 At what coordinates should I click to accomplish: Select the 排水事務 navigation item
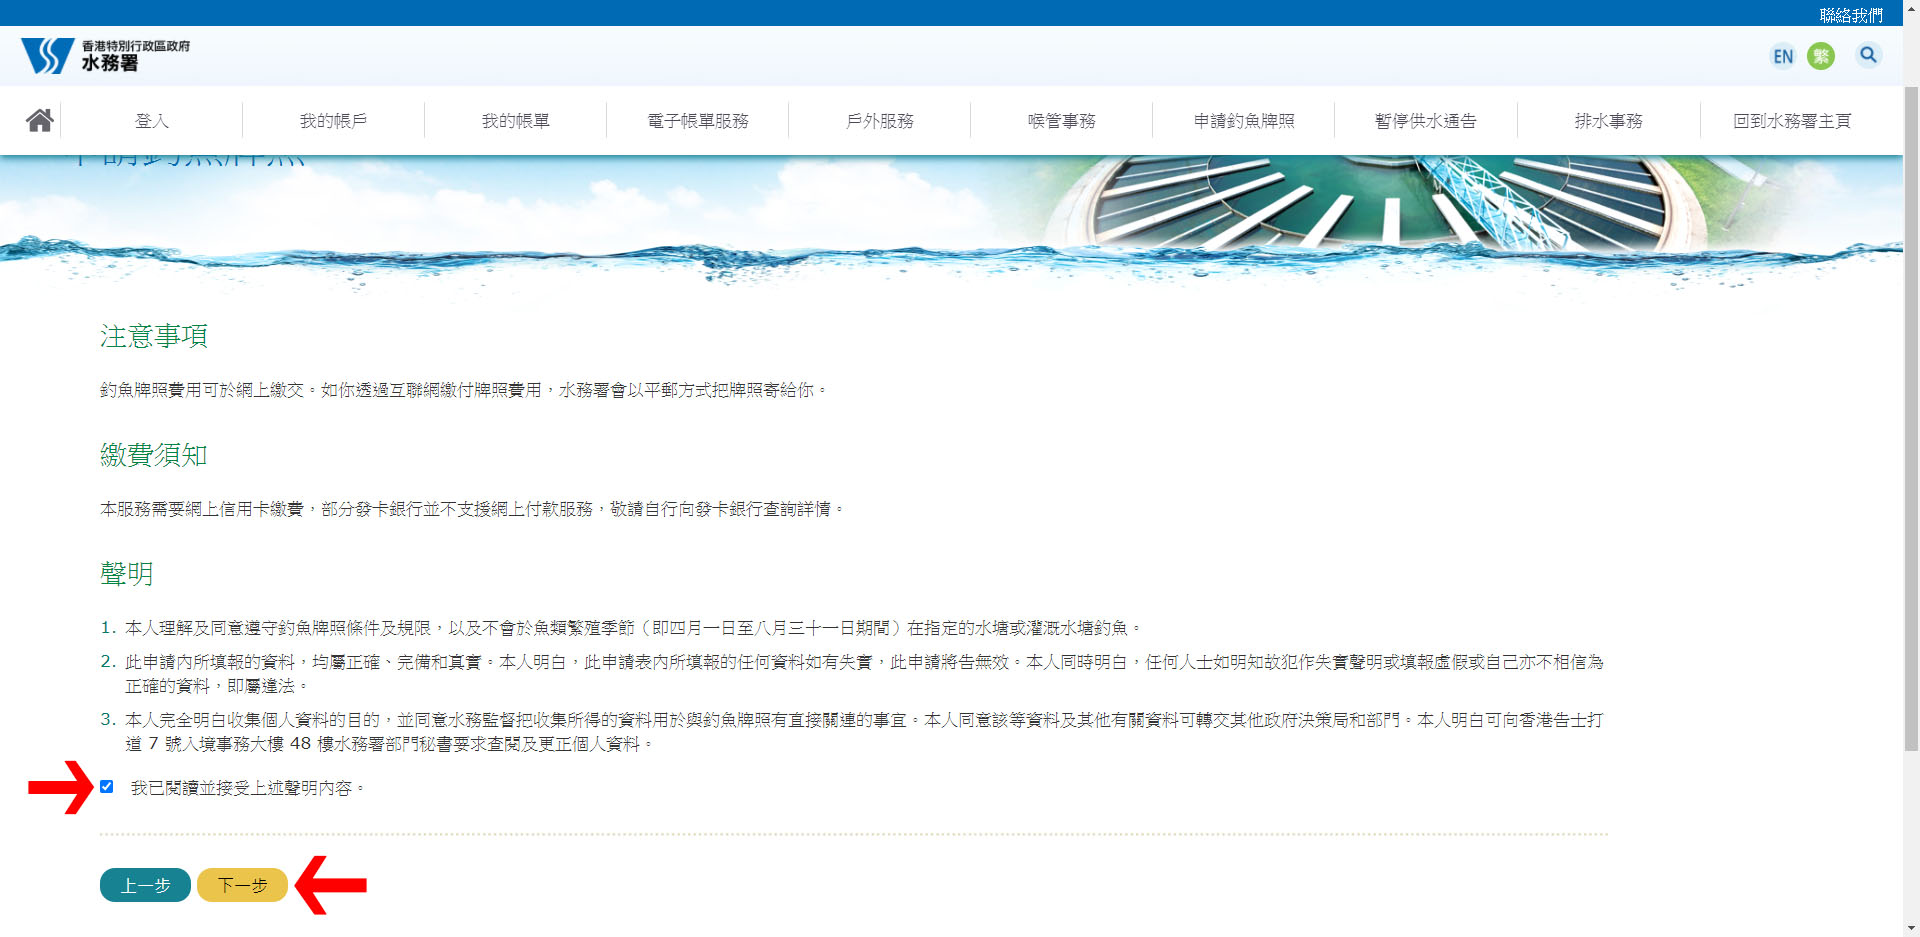tap(1607, 120)
